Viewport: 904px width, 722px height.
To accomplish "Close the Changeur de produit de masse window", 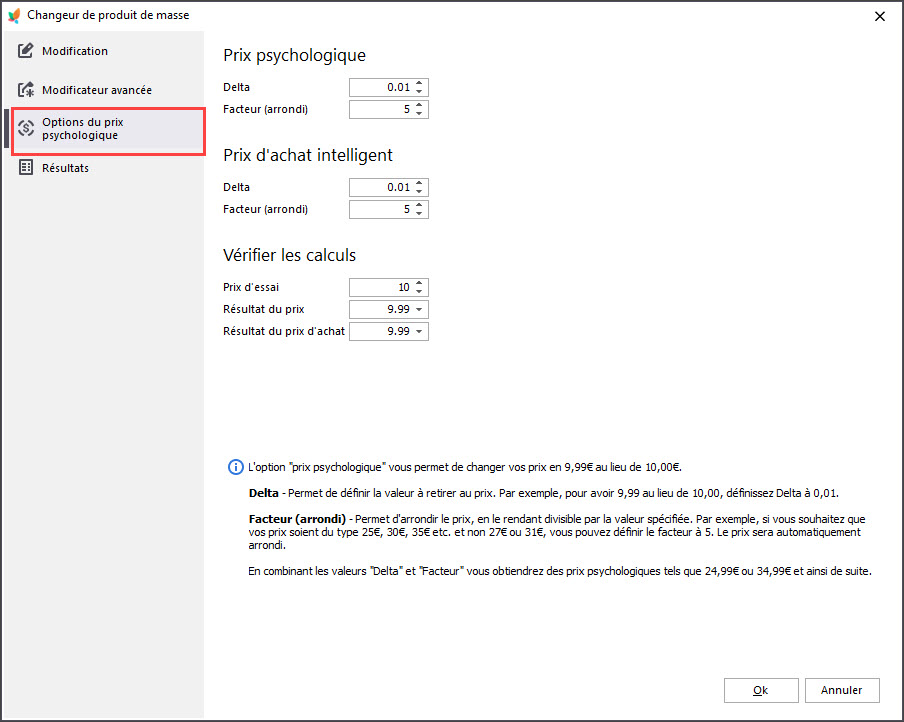I will [x=880, y=16].
